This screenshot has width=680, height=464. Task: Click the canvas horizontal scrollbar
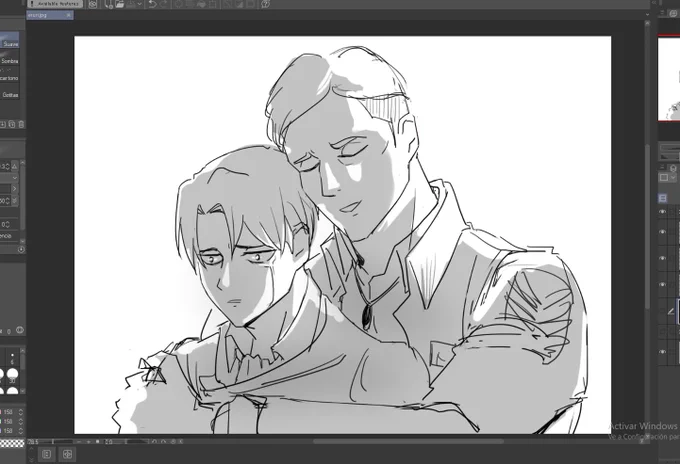[409, 441]
